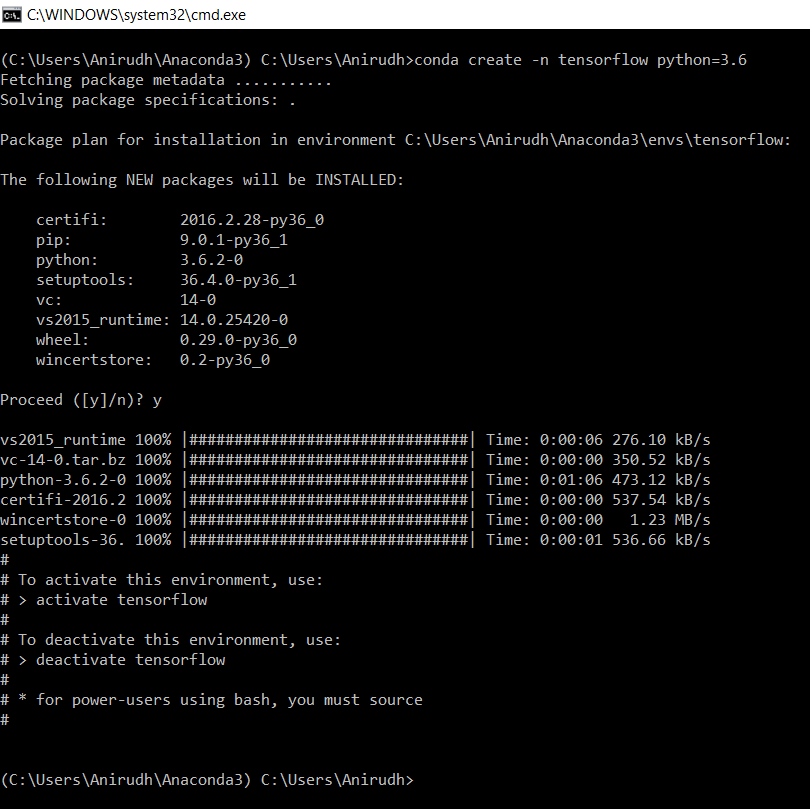Click the '536.66 kB/s' download speed
The width and height of the screenshot is (810, 809).
tap(661, 540)
